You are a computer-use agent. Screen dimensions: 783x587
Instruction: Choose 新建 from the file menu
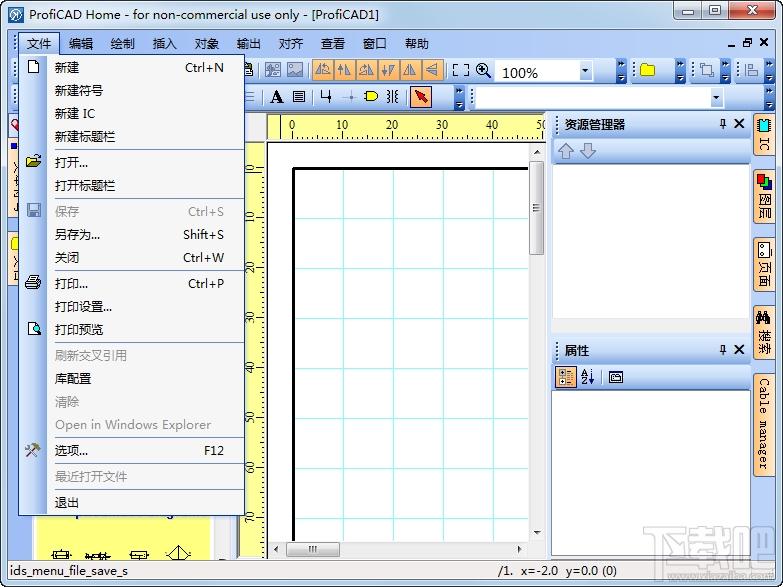132,67
